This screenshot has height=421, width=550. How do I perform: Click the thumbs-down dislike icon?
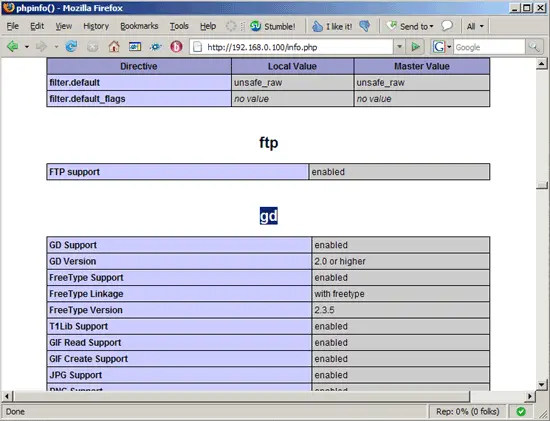pos(365,26)
